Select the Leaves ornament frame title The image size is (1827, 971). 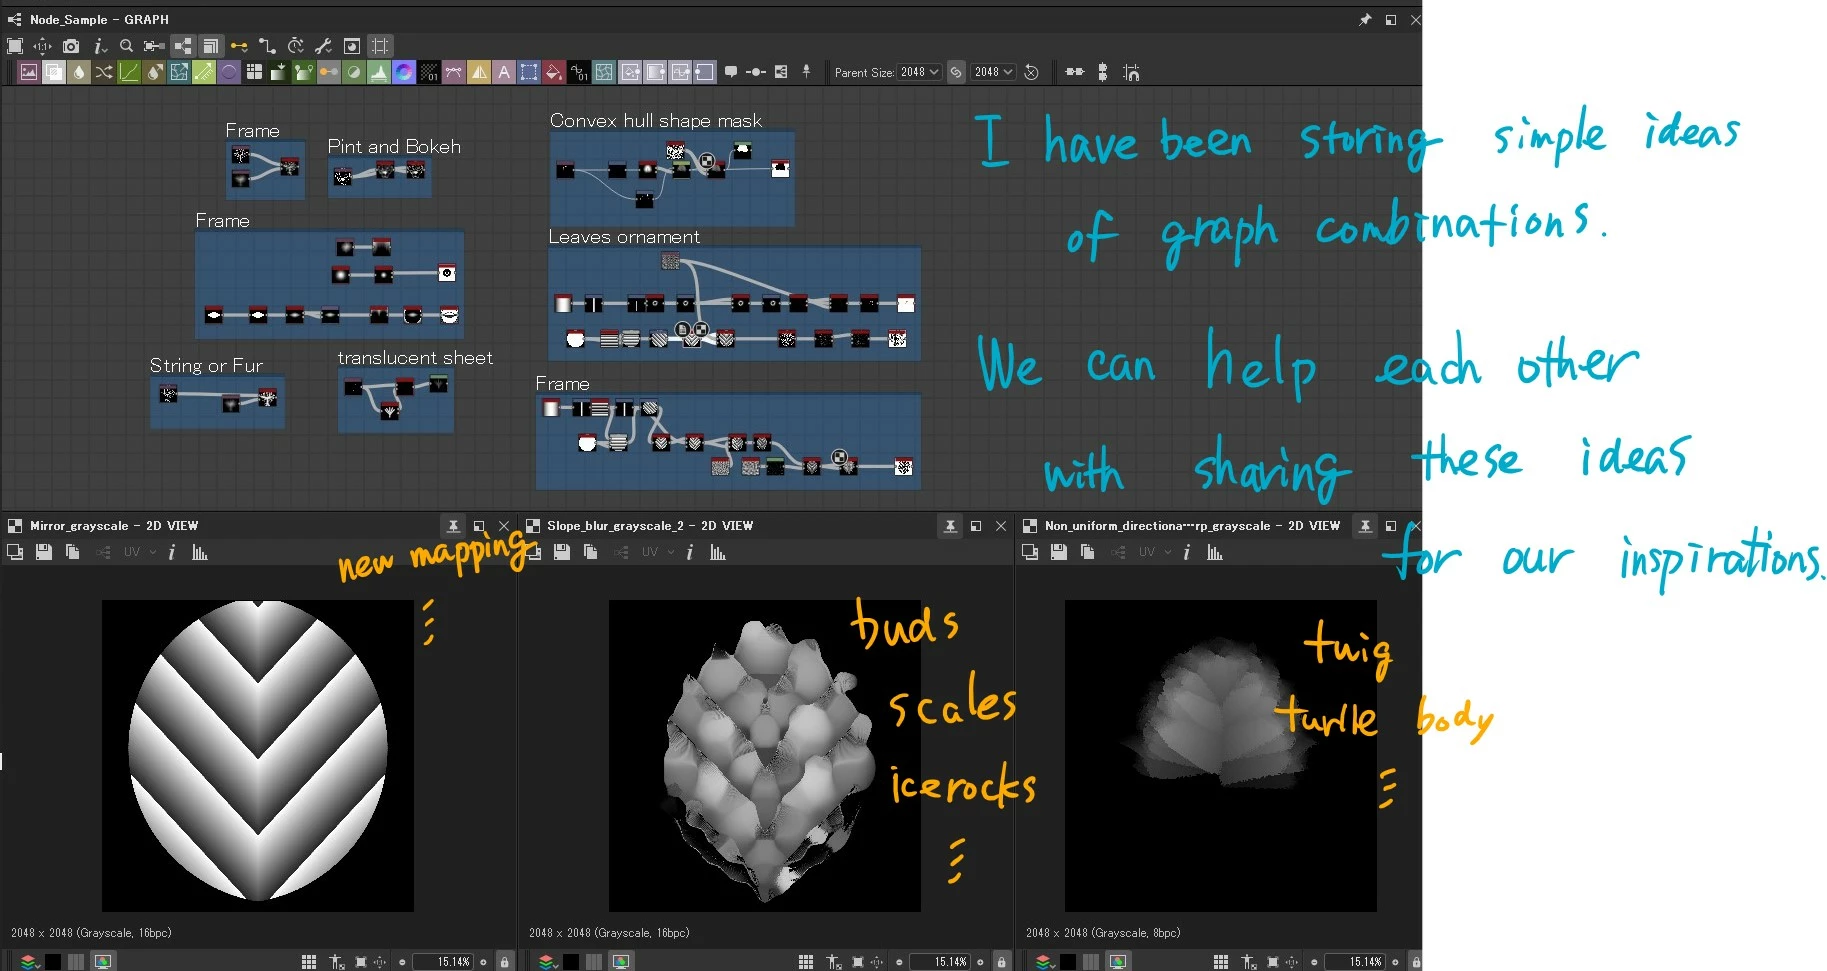(x=624, y=237)
